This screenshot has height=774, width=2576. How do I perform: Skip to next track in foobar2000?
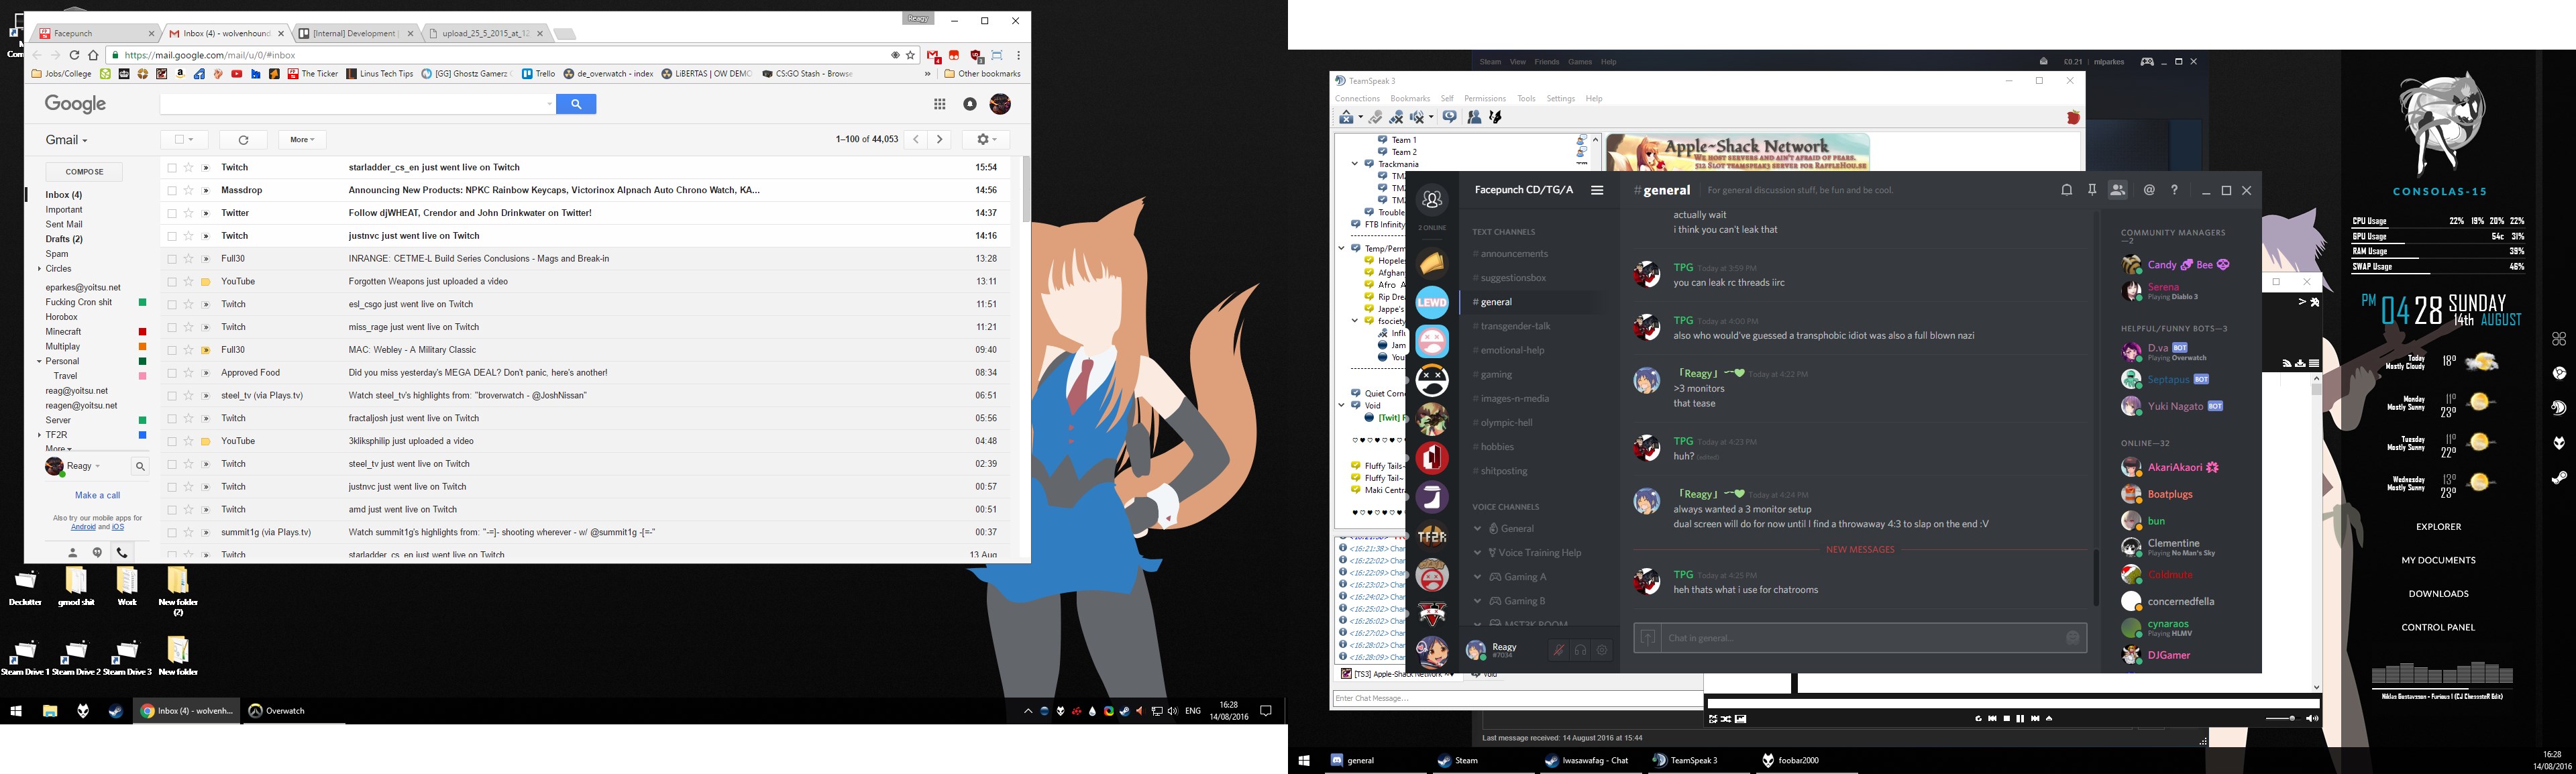[2034, 718]
